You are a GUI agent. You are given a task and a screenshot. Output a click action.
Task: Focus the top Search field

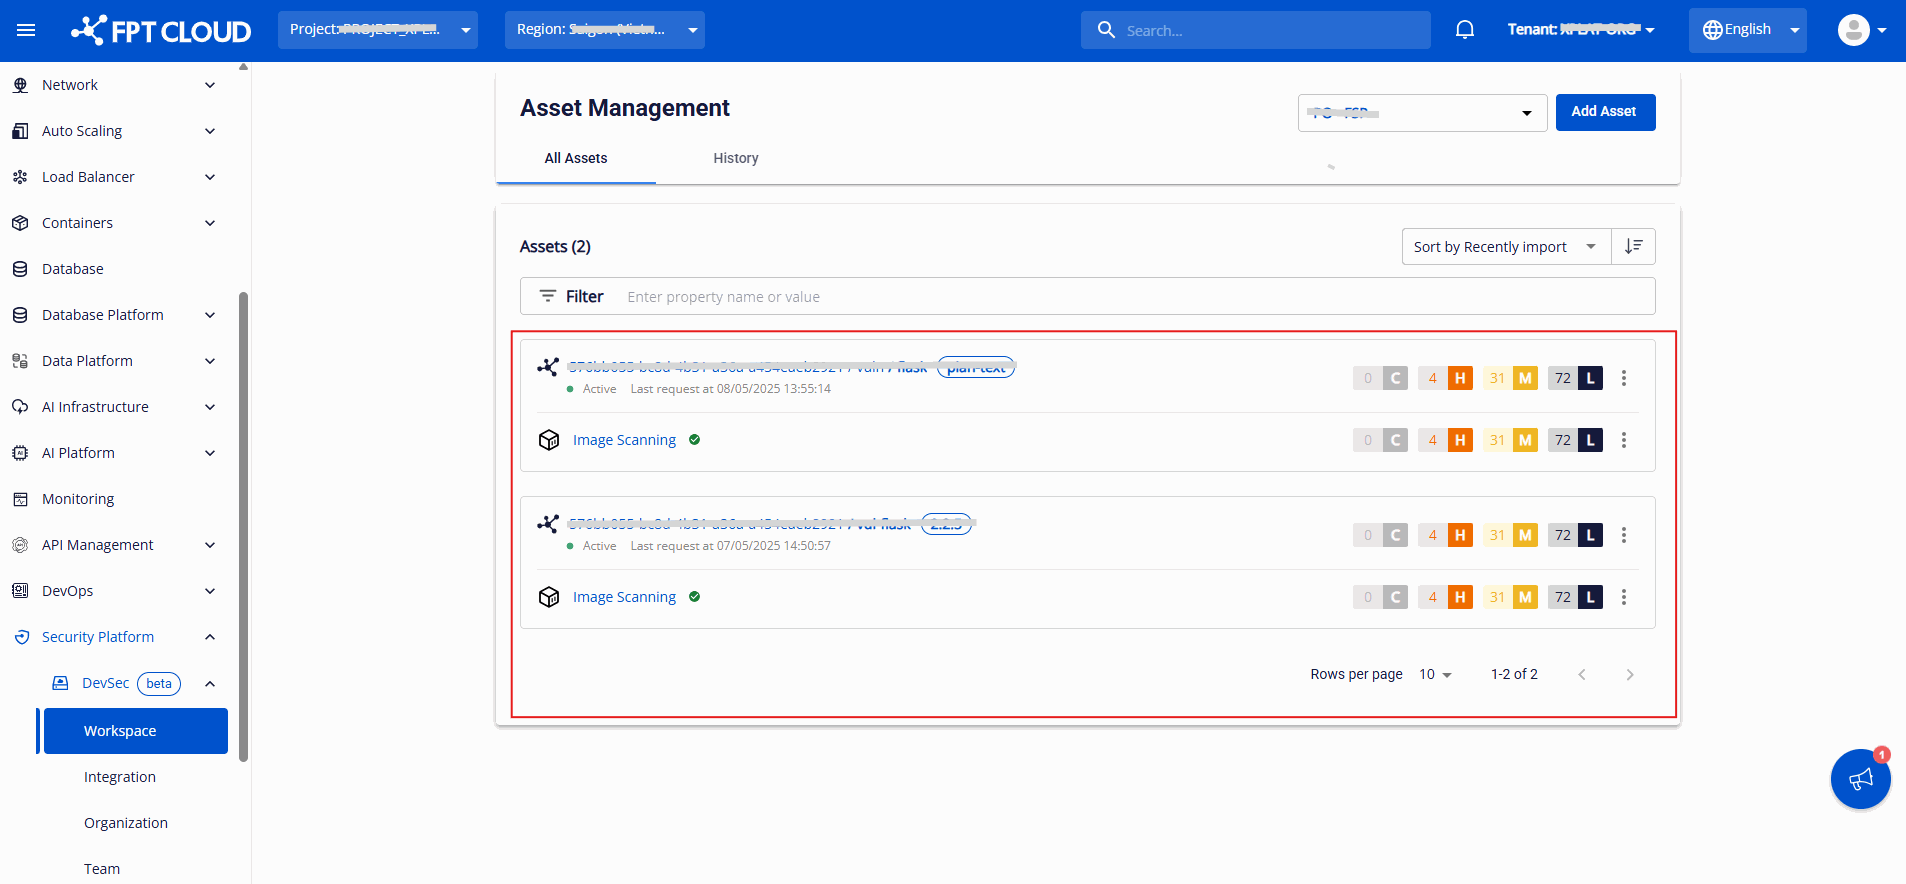pos(1256,30)
